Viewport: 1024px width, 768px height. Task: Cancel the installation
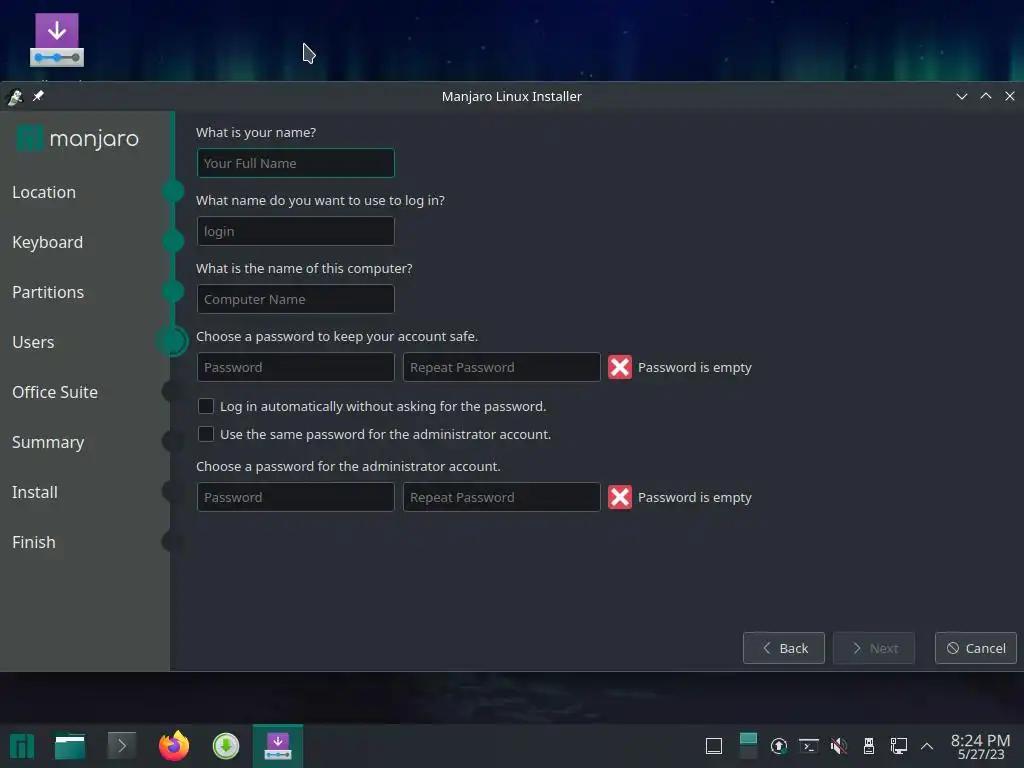(x=976, y=648)
